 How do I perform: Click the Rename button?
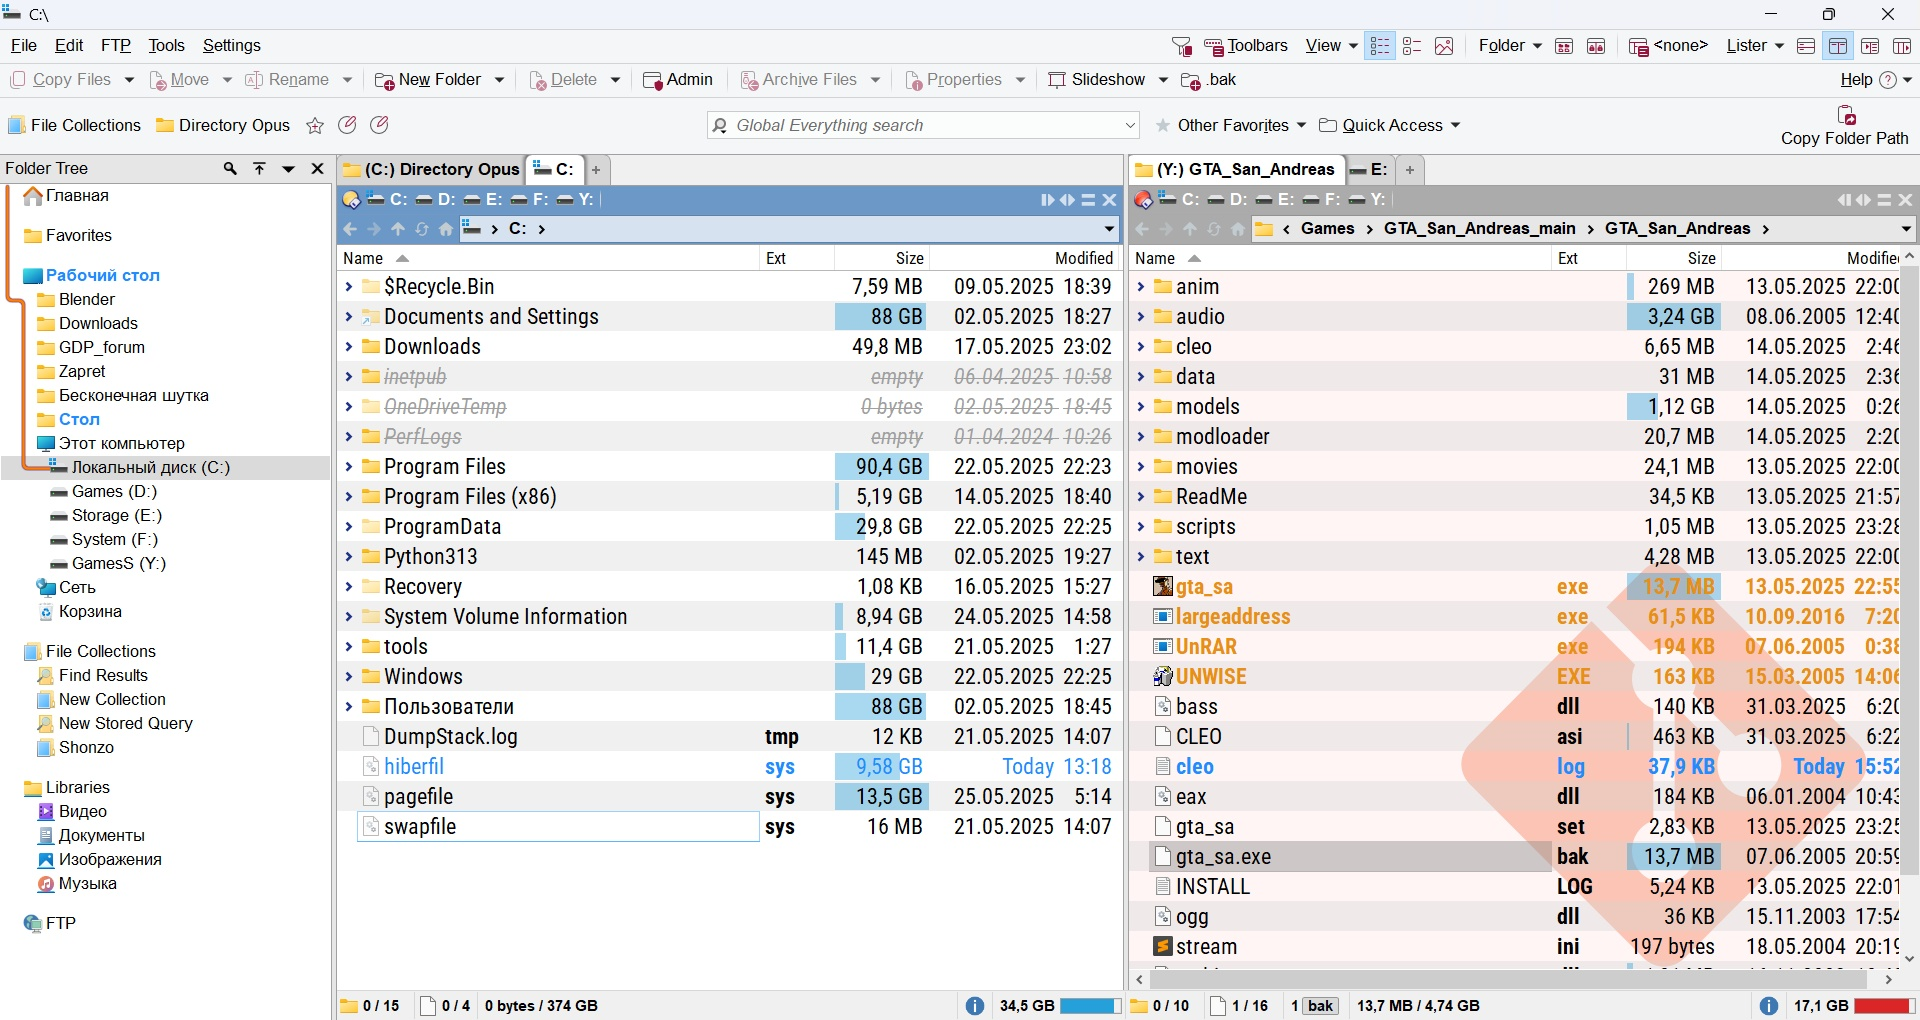coord(287,80)
